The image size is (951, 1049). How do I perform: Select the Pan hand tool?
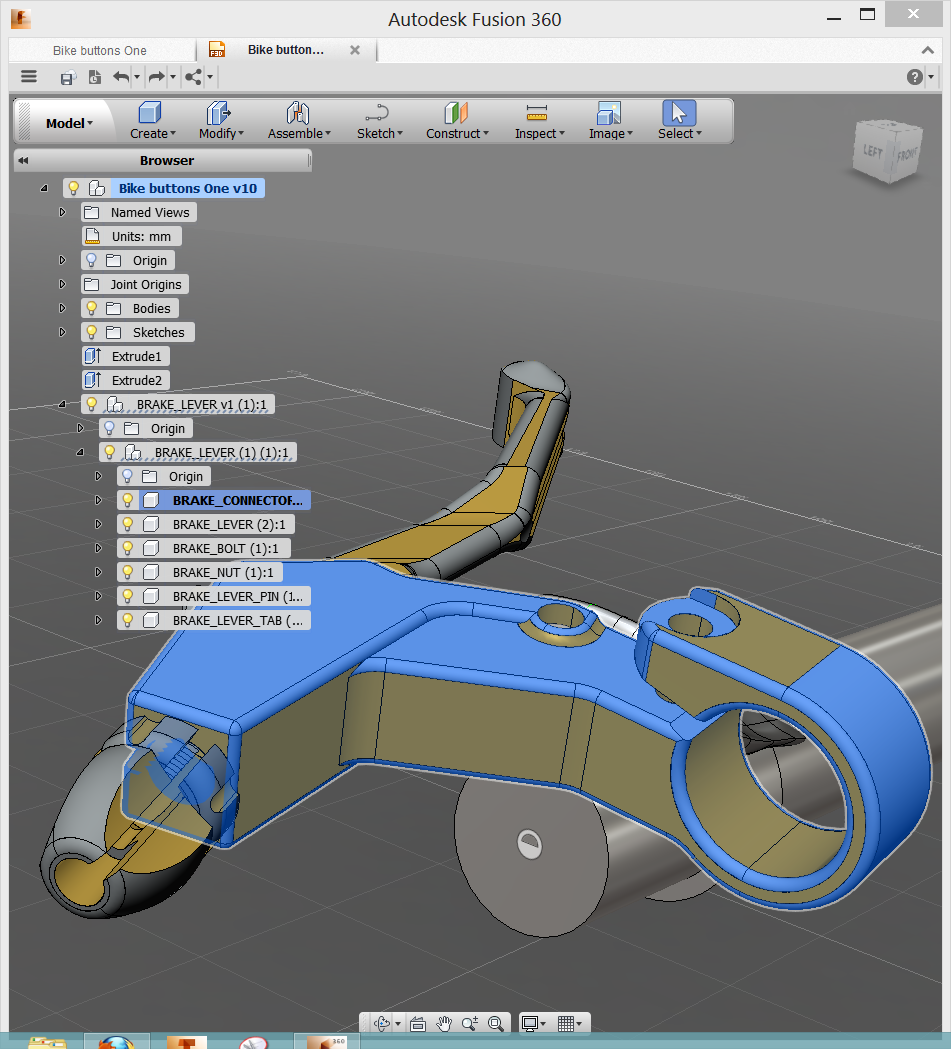pos(444,1024)
